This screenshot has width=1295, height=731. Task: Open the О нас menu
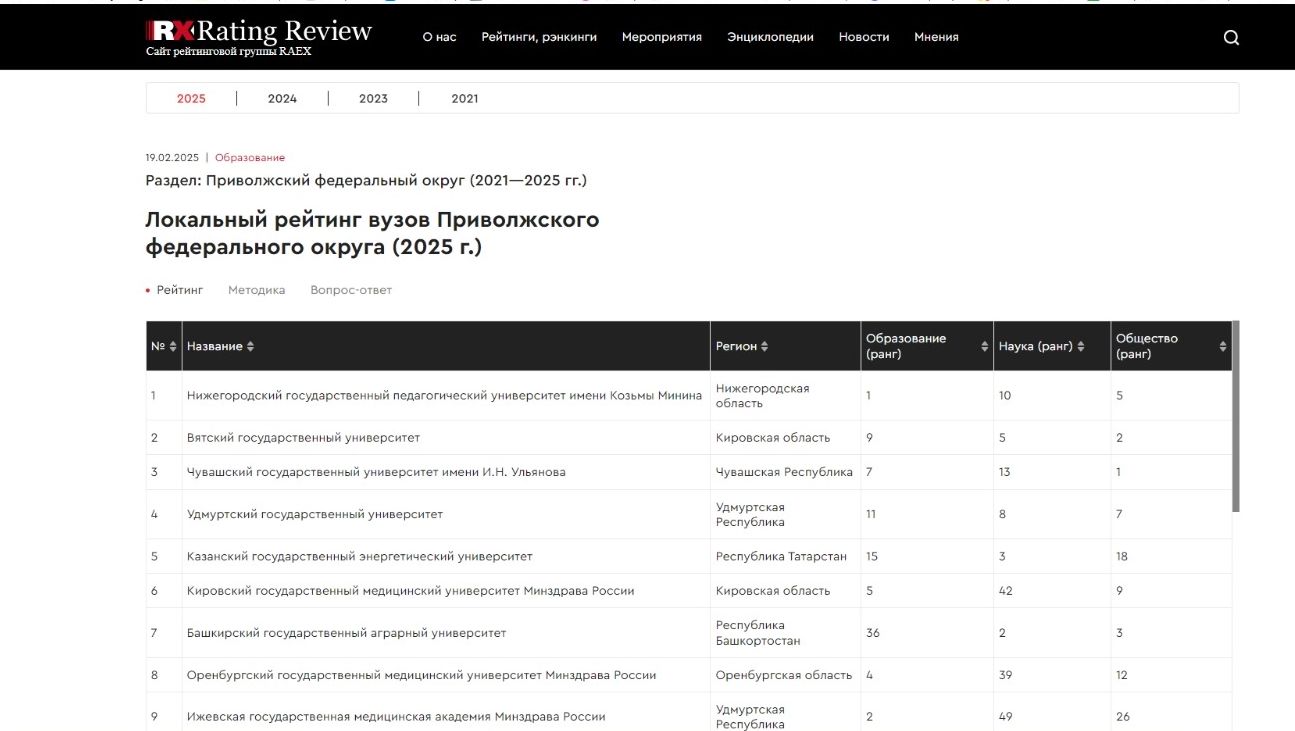(439, 37)
